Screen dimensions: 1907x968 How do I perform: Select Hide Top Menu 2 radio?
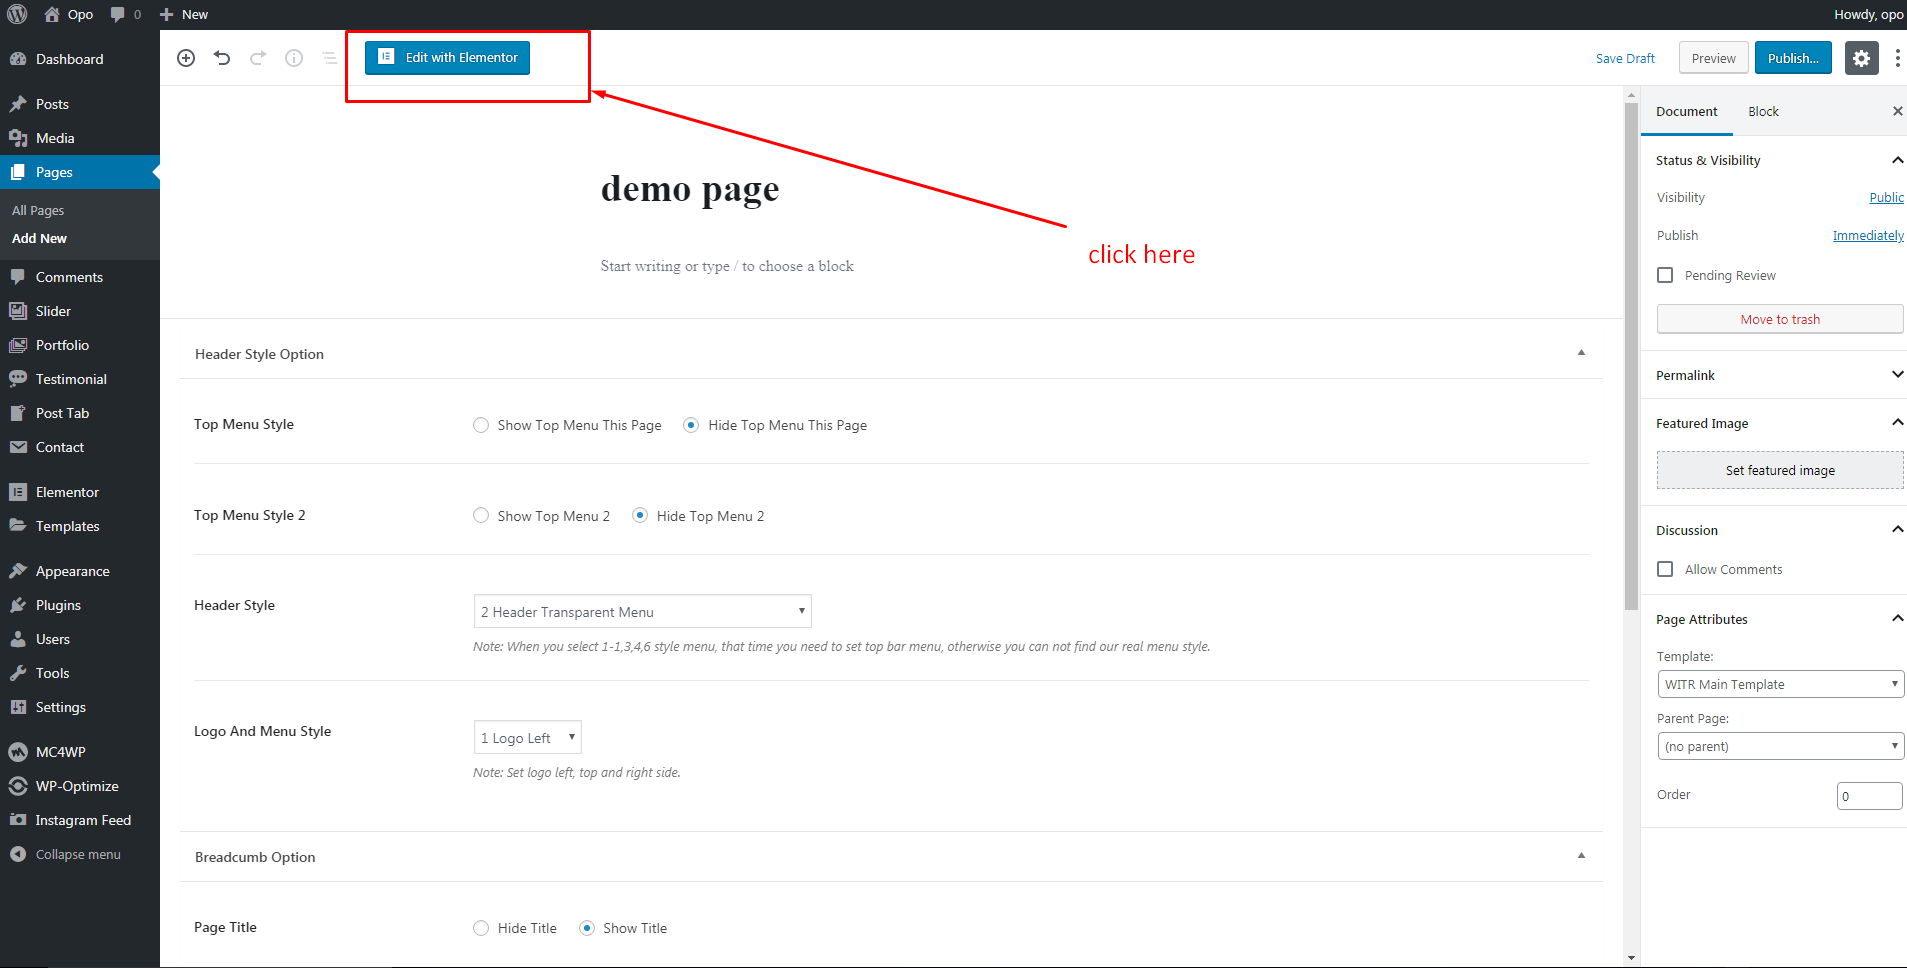(640, 516)
